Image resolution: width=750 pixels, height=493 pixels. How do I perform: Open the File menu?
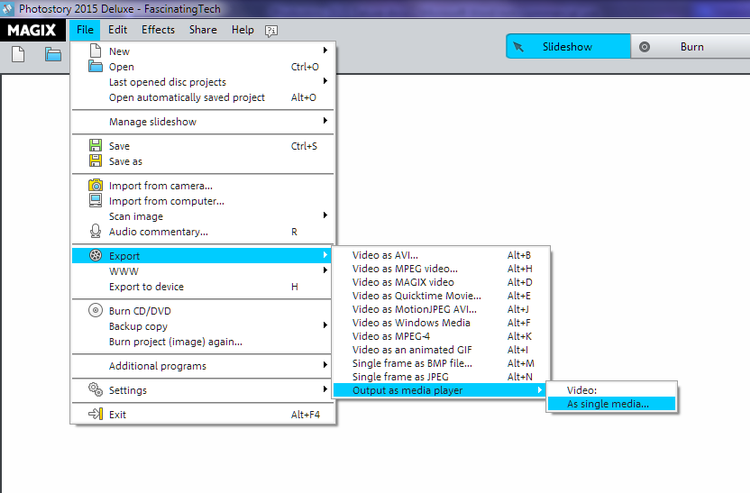click(x=85, y=30)
